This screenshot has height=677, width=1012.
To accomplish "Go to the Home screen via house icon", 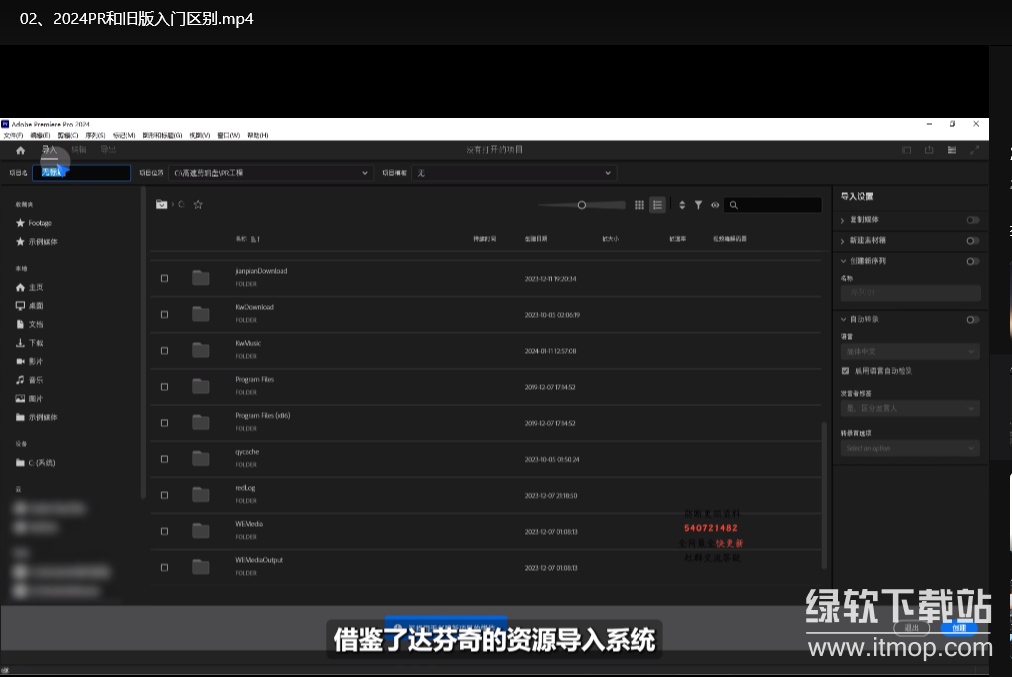I will point(21,150).
